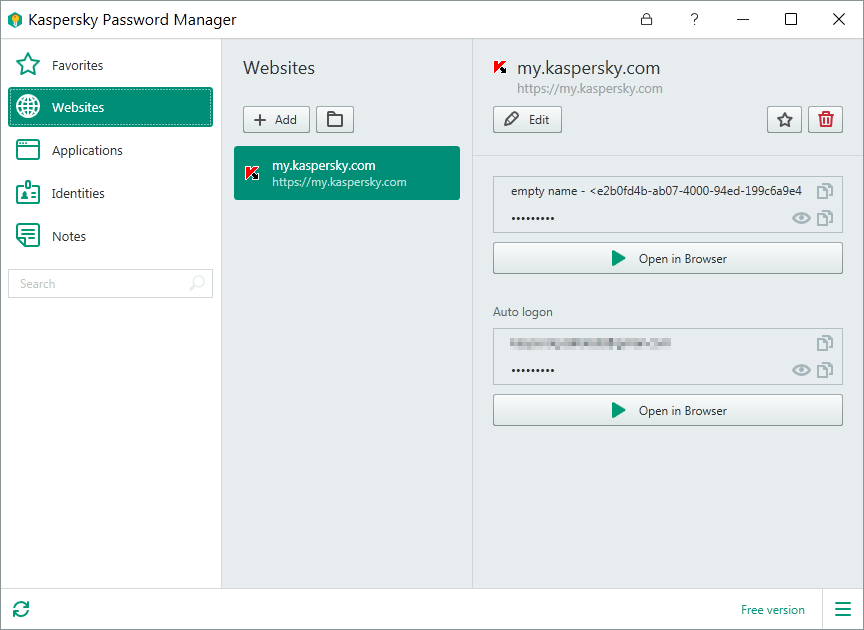
Task: Open the Free version link
Action: point(772,609)
